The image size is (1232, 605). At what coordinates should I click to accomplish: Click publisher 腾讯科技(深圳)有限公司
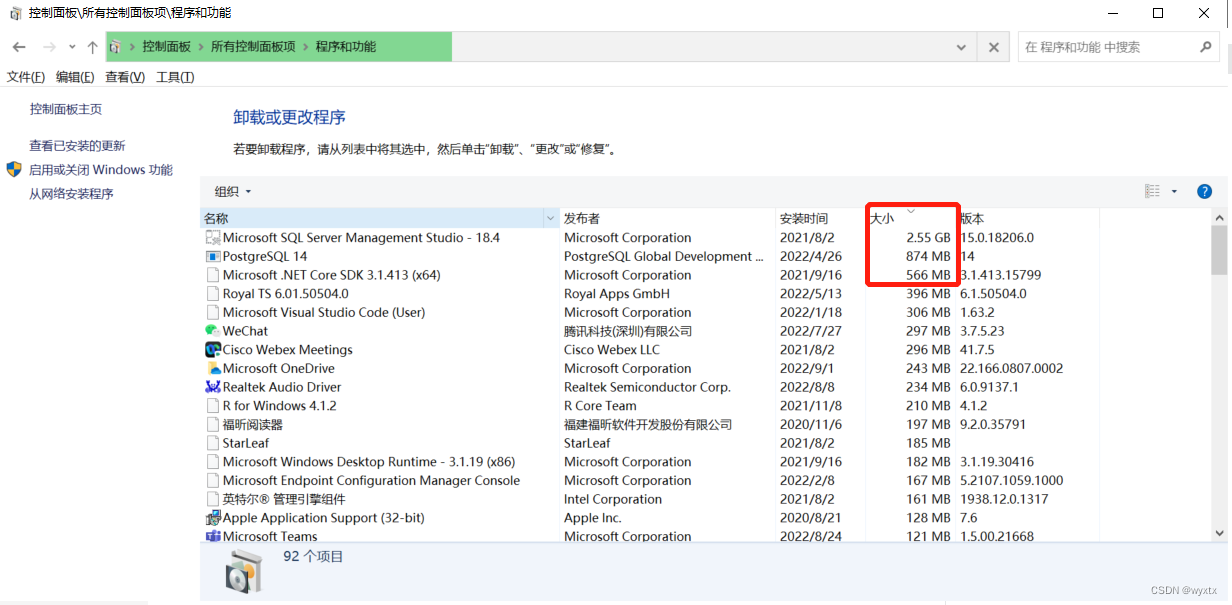(x=628, y=331)
